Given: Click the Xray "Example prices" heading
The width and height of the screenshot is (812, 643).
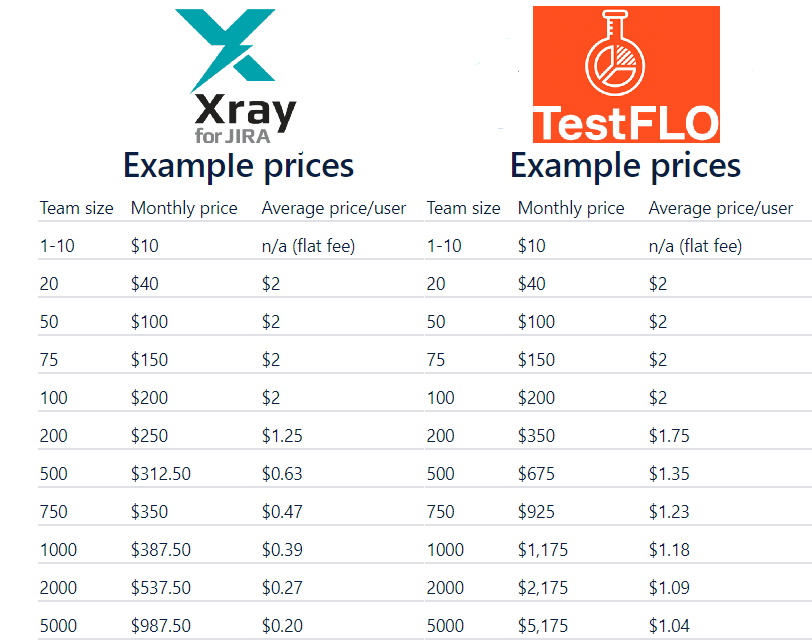Looking at the screenshot, I should coord(238,165).
